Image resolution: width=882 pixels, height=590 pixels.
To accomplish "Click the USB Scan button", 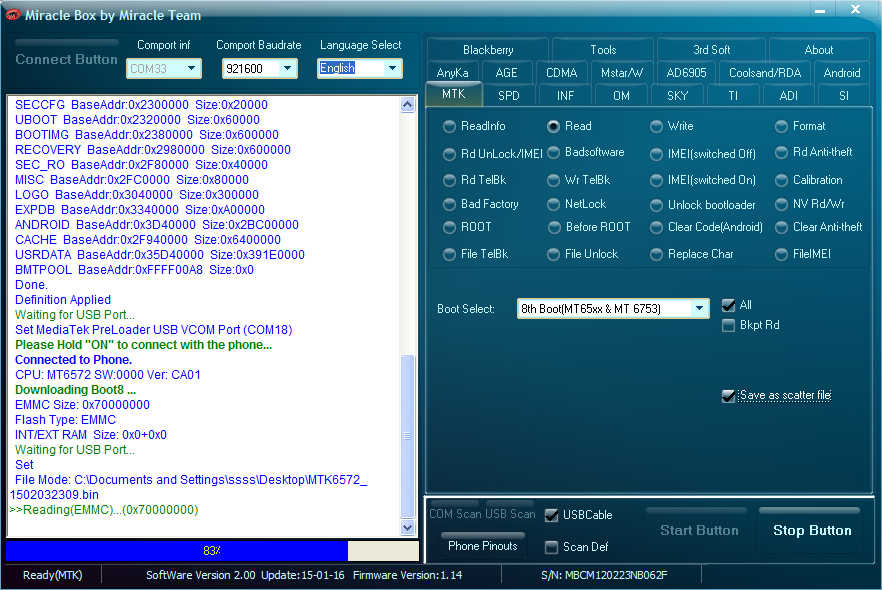I will [510, 514].
